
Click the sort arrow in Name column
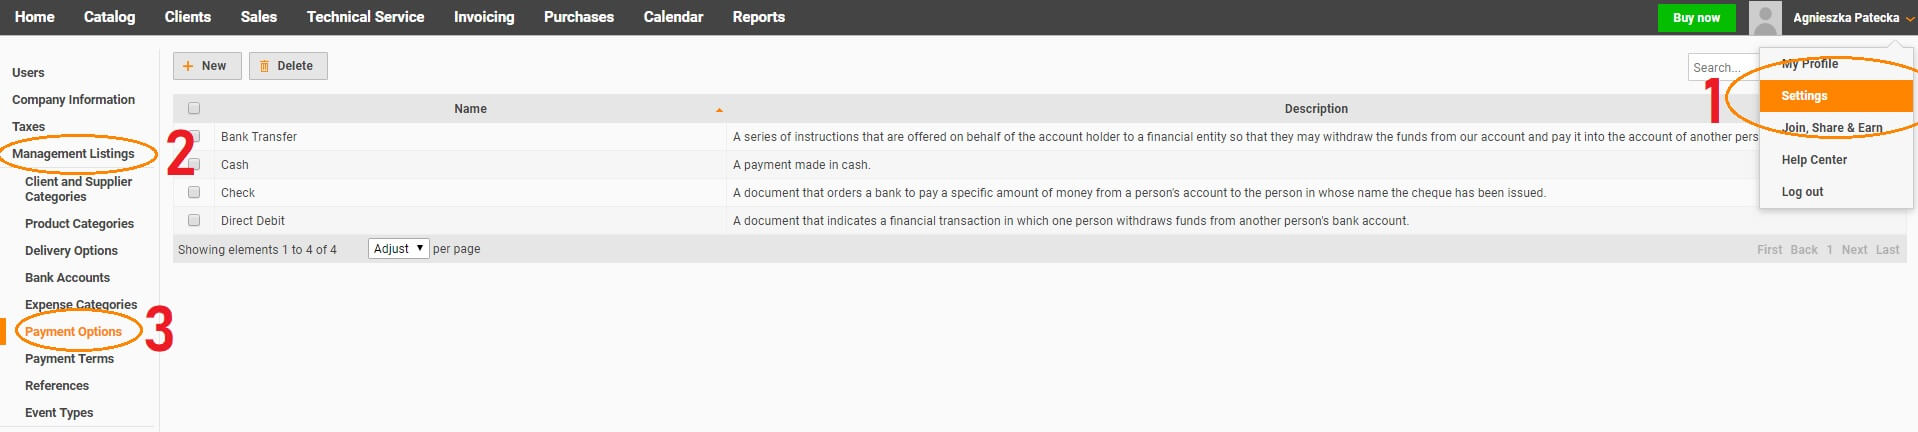coord(719,109)
